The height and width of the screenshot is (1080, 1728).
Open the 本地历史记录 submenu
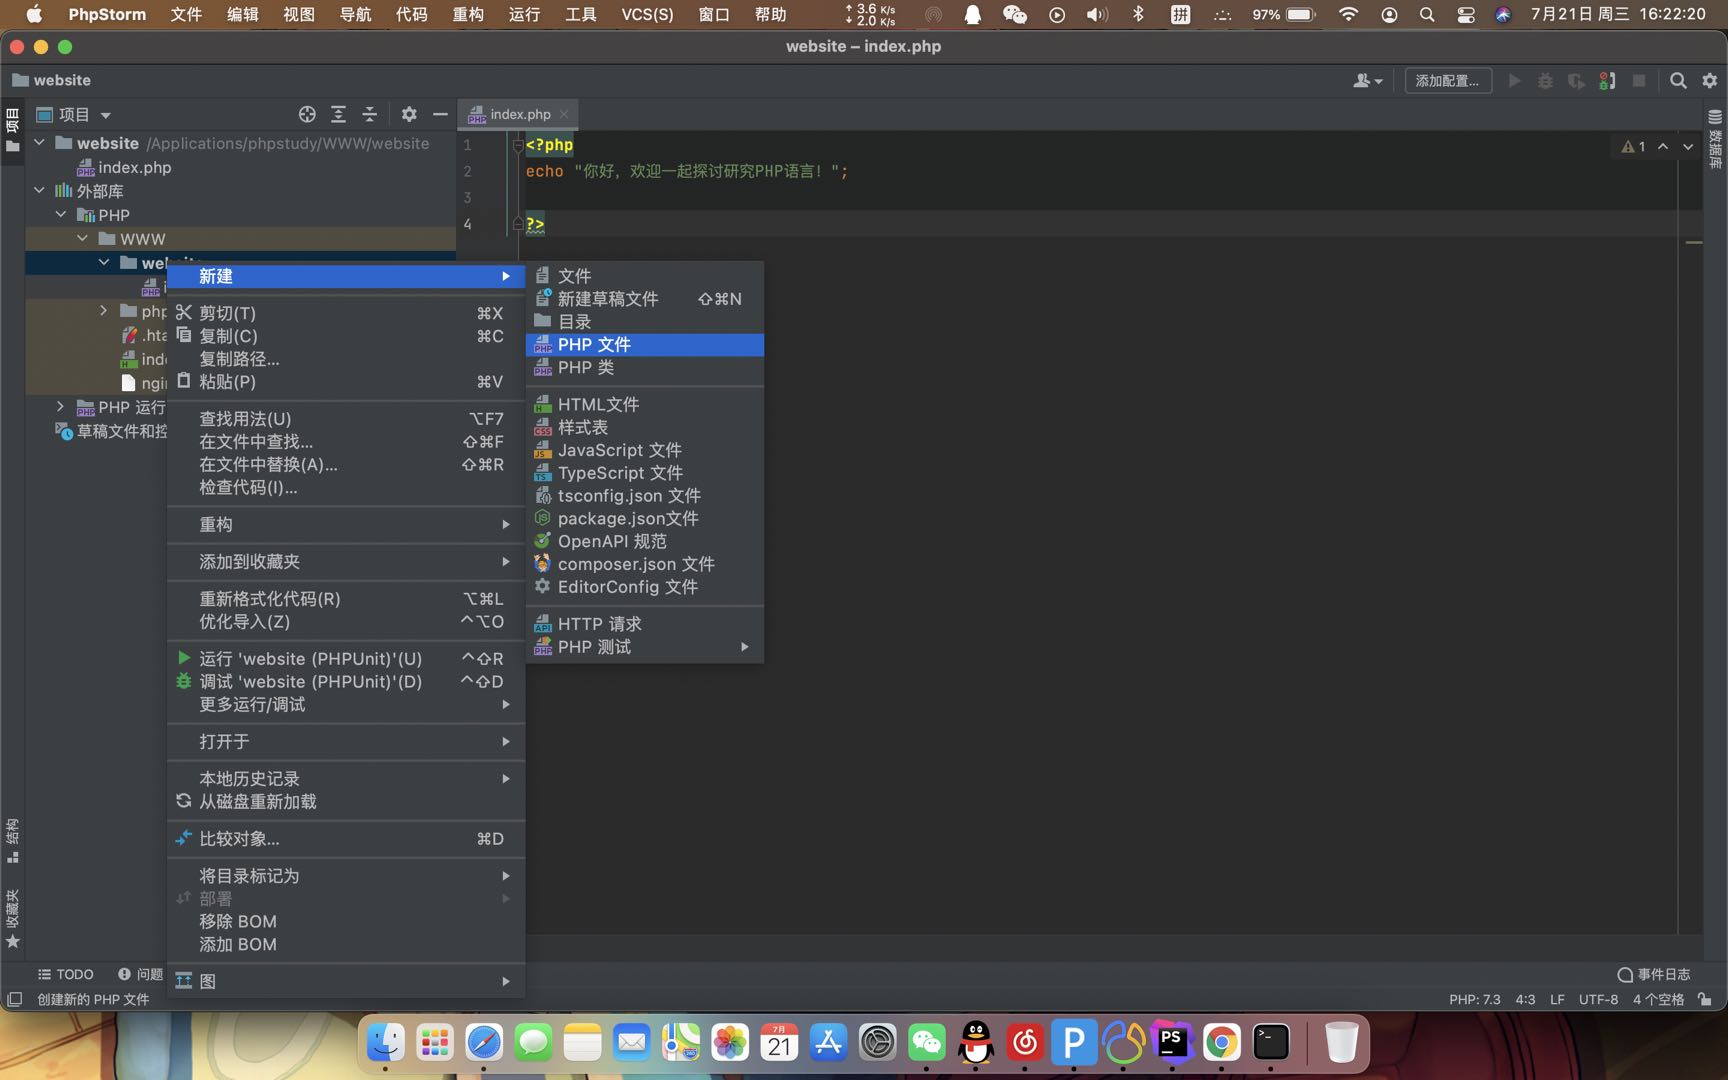(346, 779)
